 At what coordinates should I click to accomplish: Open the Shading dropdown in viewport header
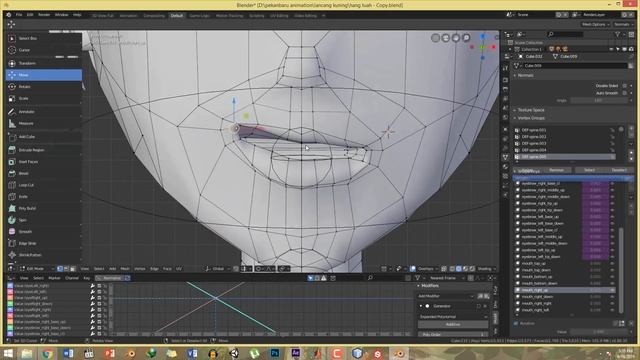click(487, 269)
